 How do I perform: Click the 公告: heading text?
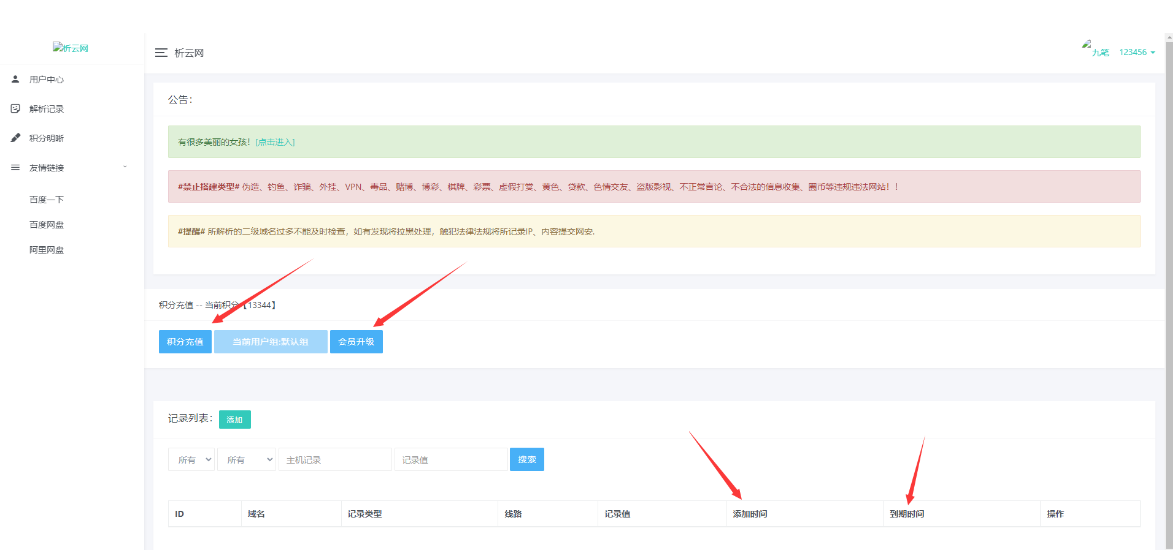pyautogui.click(x=180, y=100)
